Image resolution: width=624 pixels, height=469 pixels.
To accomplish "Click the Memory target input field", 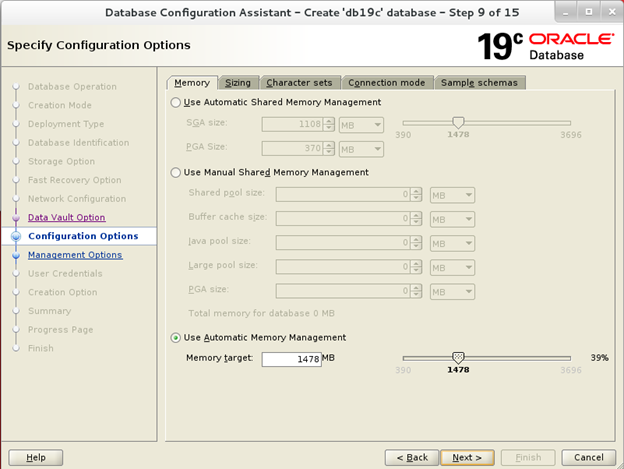I will tap(291, 359).
